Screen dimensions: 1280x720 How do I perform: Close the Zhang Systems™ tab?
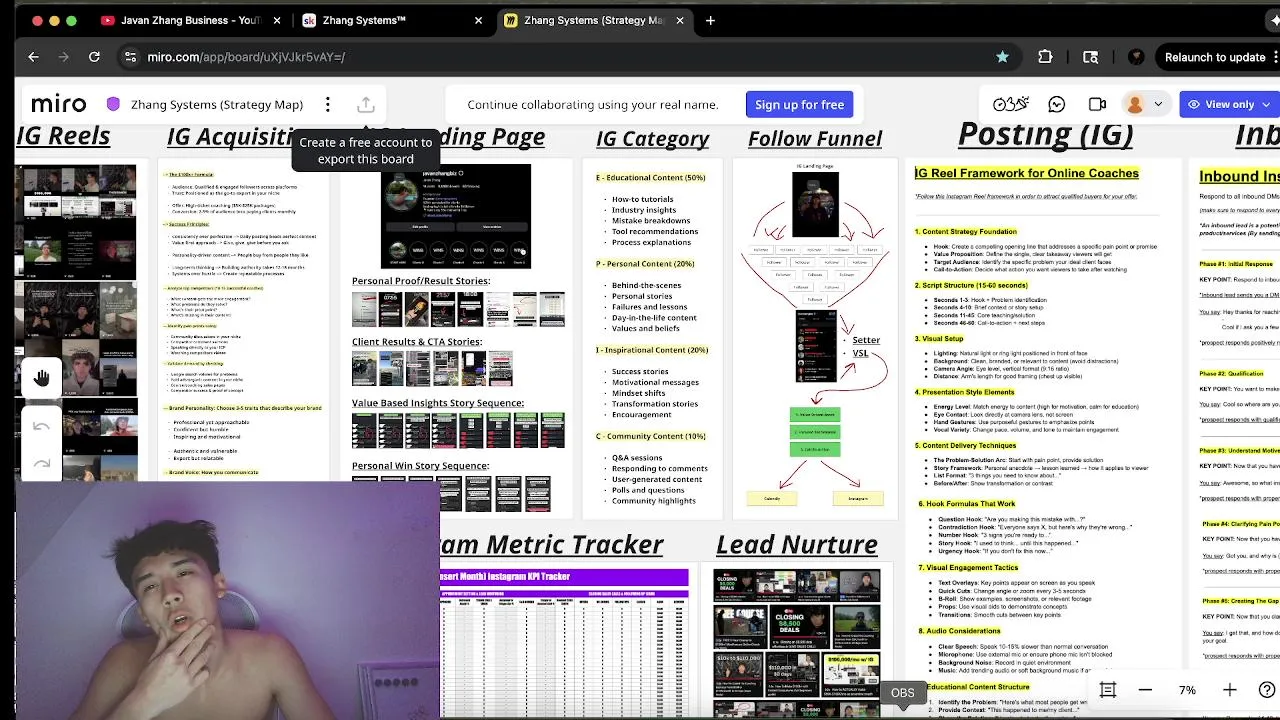point(478,20)
